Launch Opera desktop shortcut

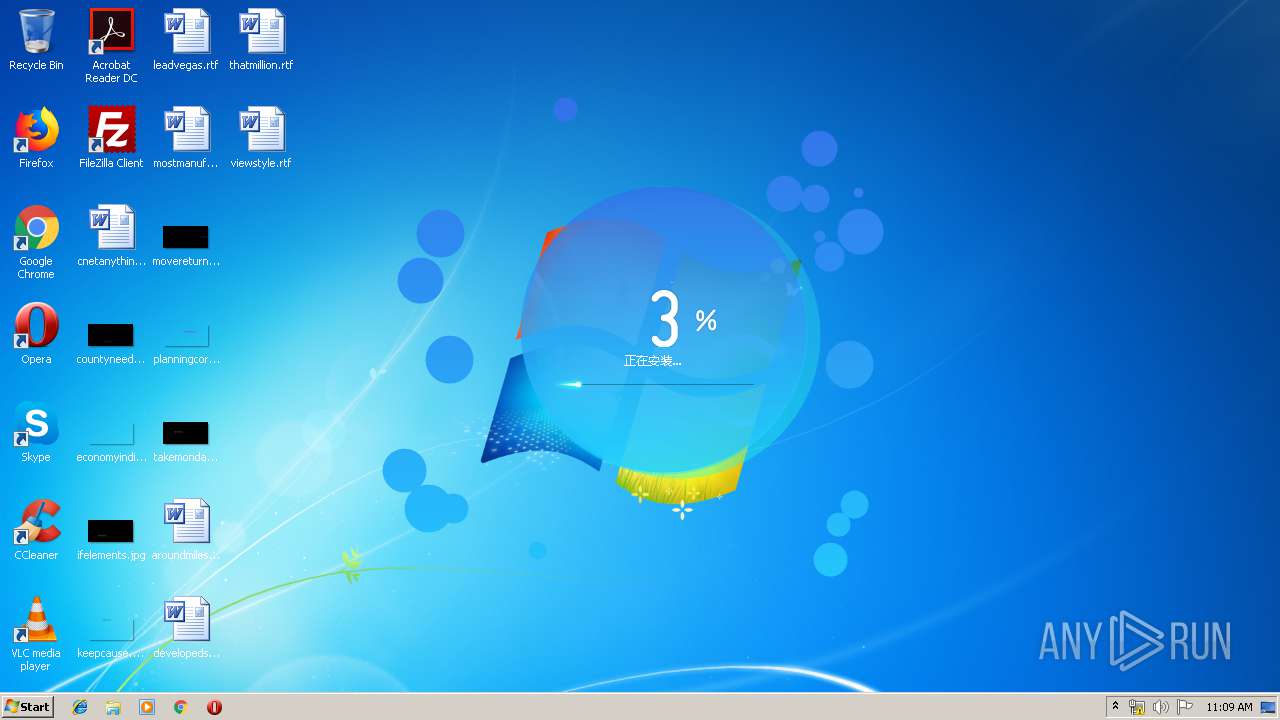point(36,334)
